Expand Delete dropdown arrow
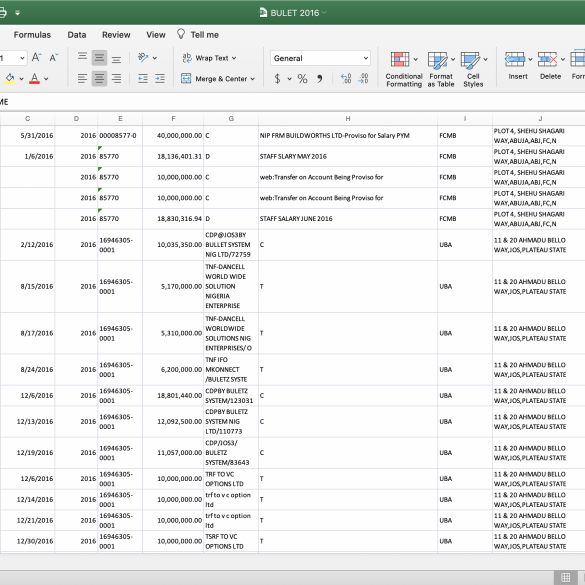The height and width of the screenshot is (585, 585). [x=563, y=59]
